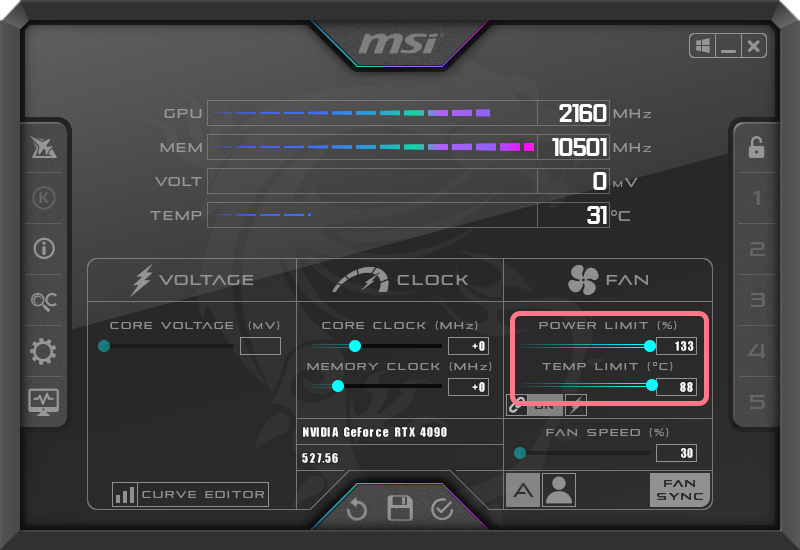Select the Clock section header

pos(400,280)
